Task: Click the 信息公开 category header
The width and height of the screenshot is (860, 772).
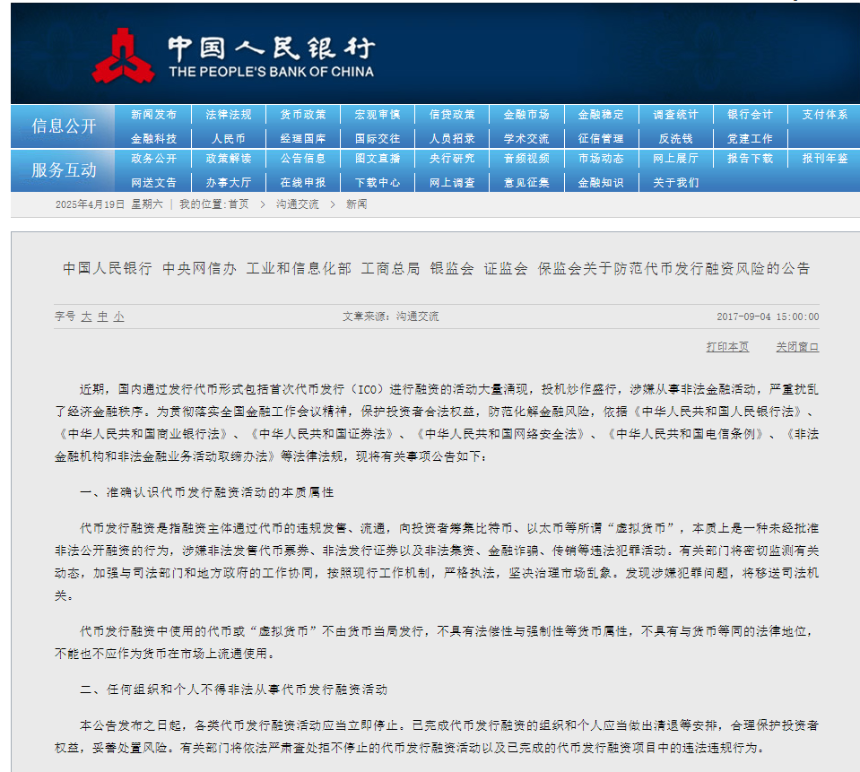Action: pos(64,126)
